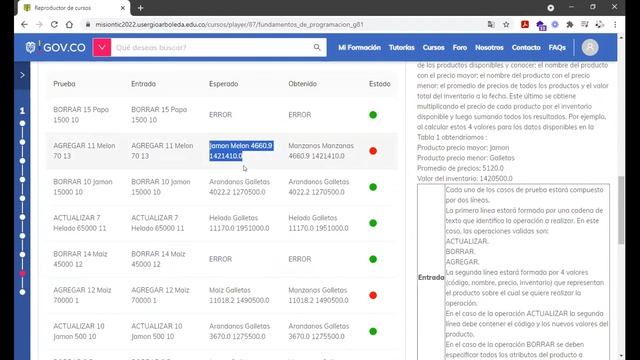Reload the page with the refresh icon
The width and height of the screenshot is (640, 360).
point(54,24)
